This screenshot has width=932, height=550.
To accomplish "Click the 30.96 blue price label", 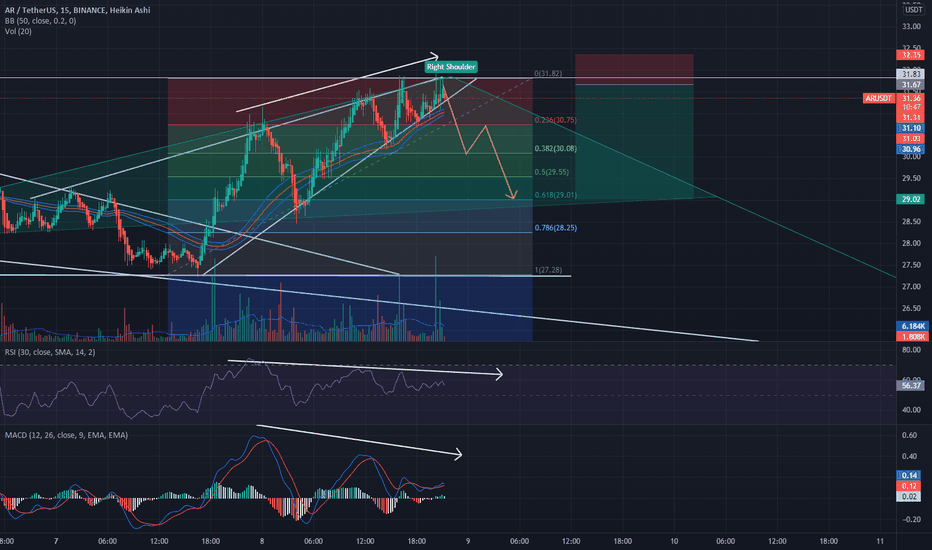I will click(911, 149).
